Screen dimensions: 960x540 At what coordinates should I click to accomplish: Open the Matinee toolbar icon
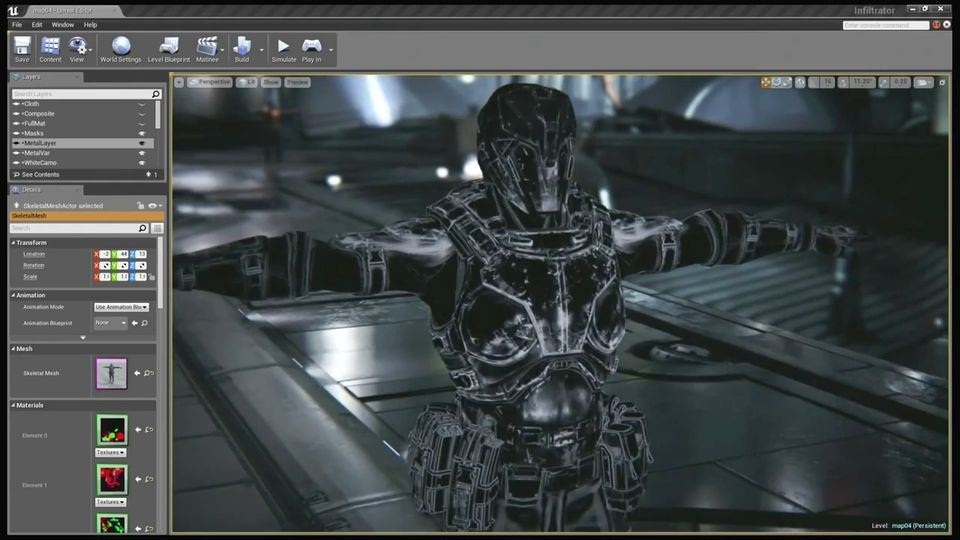(x=207, y=49)
